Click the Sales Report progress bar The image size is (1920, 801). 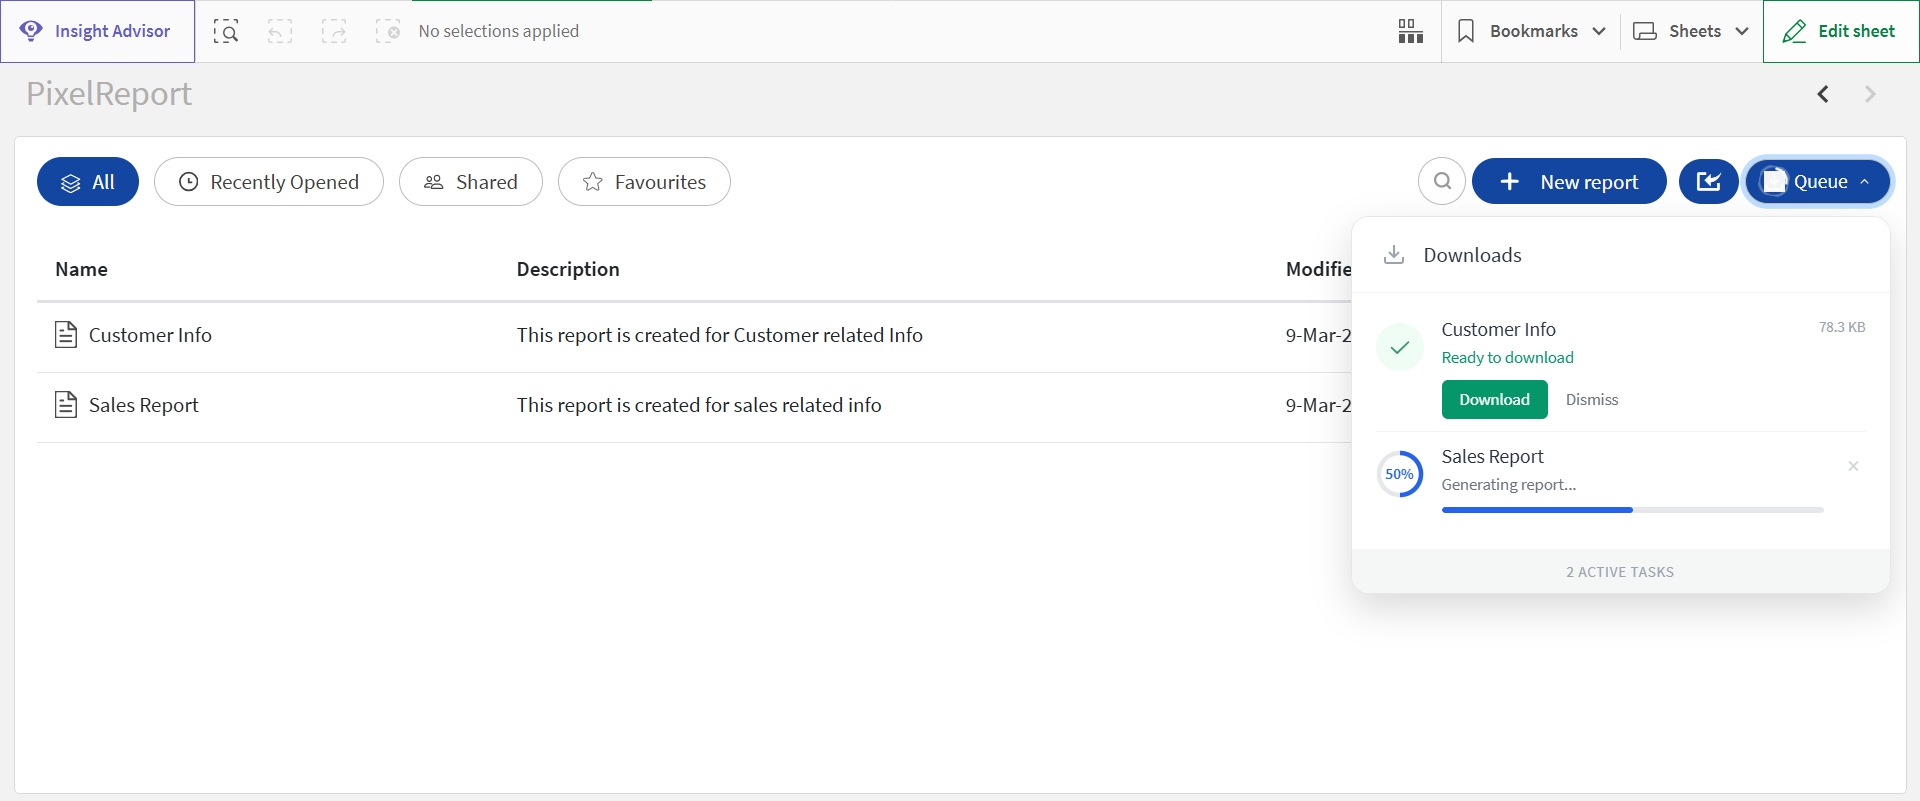pyautogui.click(x=1632, y=510)
